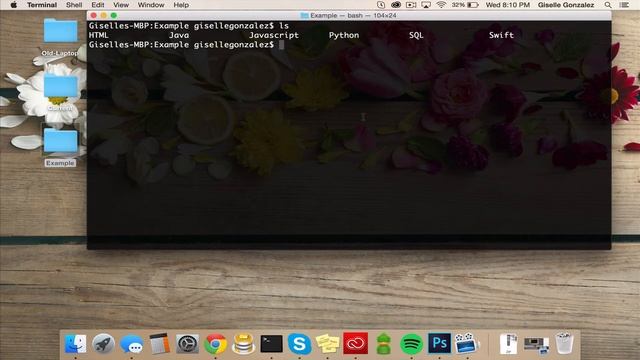Open the Apple menu

click(x=13, y=5)
